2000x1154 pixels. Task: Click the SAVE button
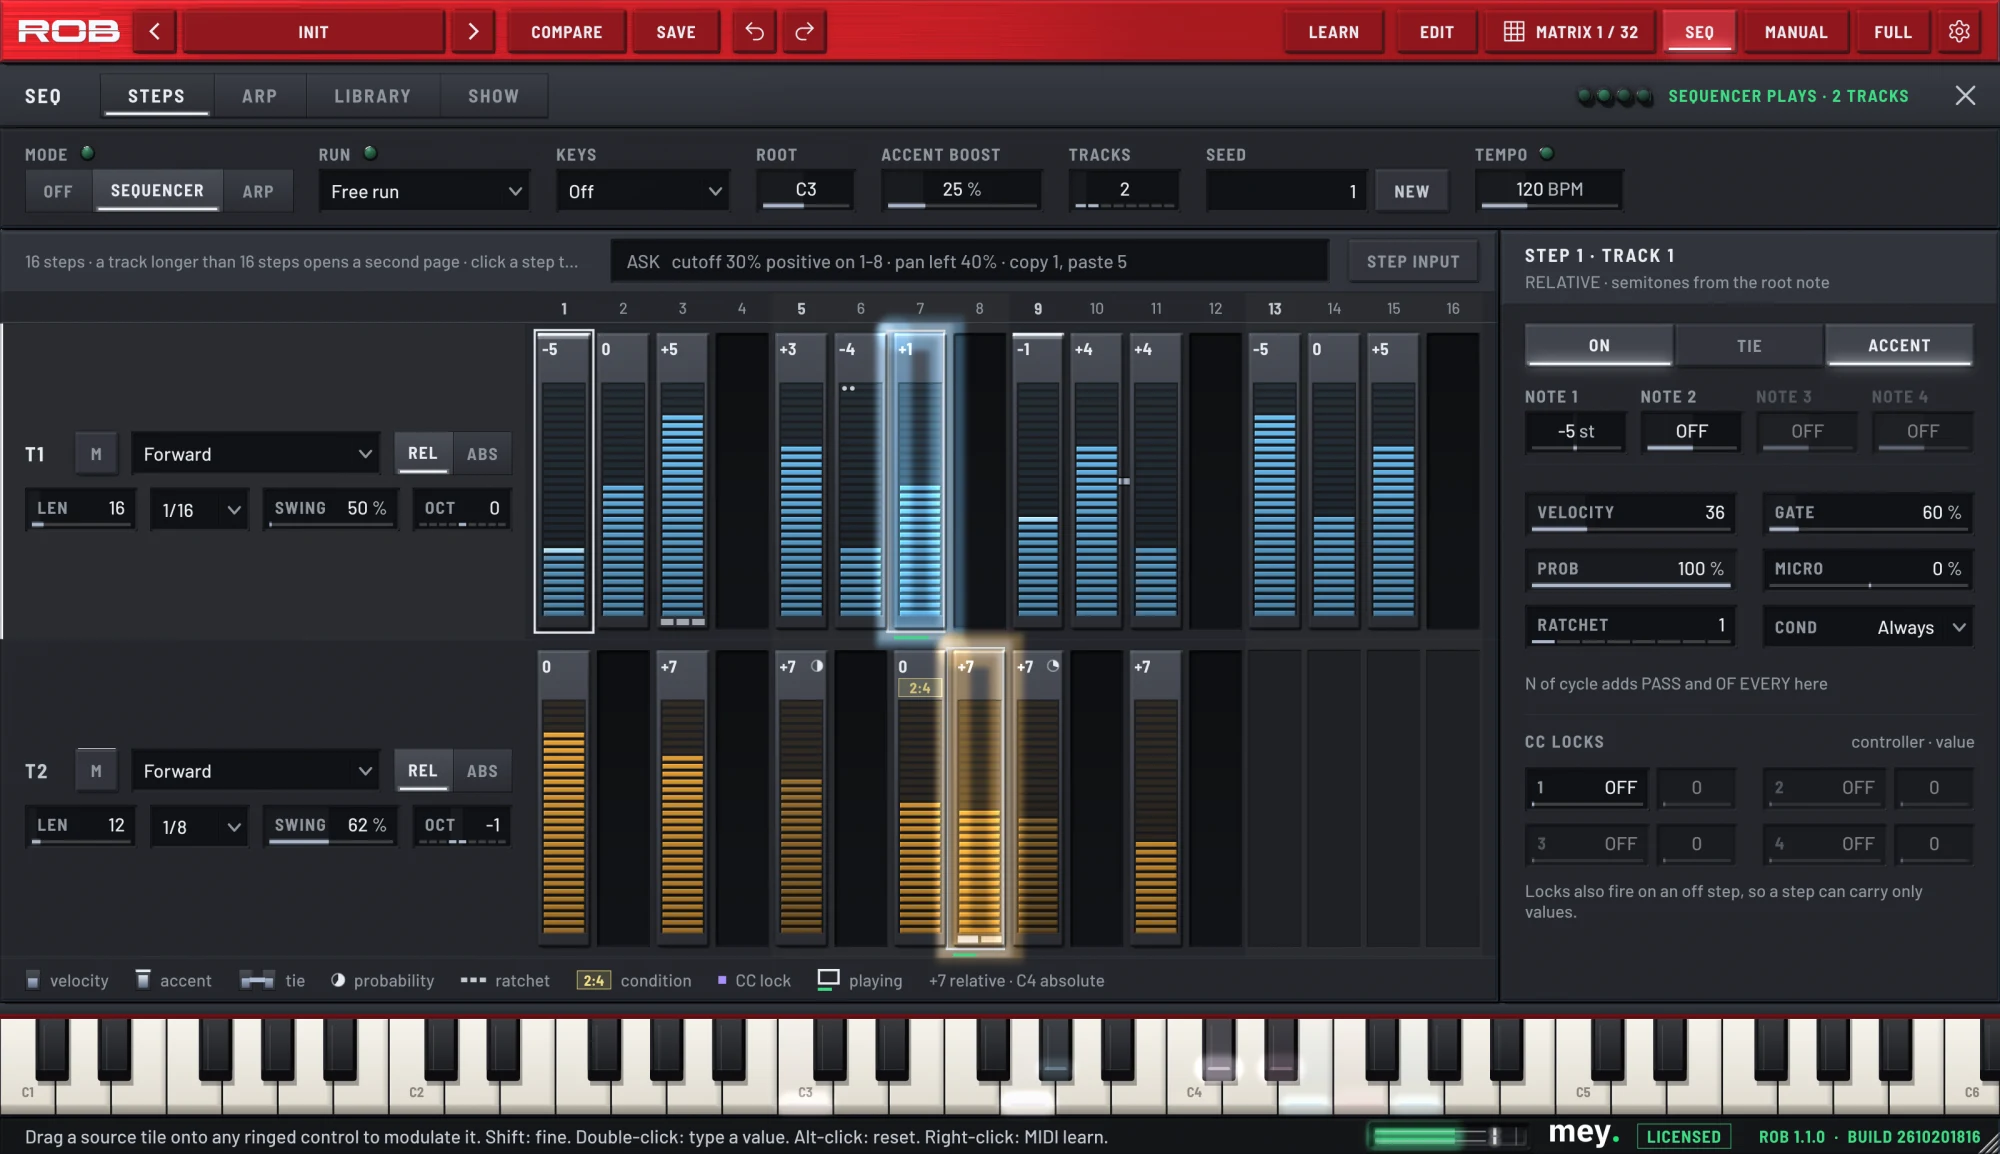676,32
